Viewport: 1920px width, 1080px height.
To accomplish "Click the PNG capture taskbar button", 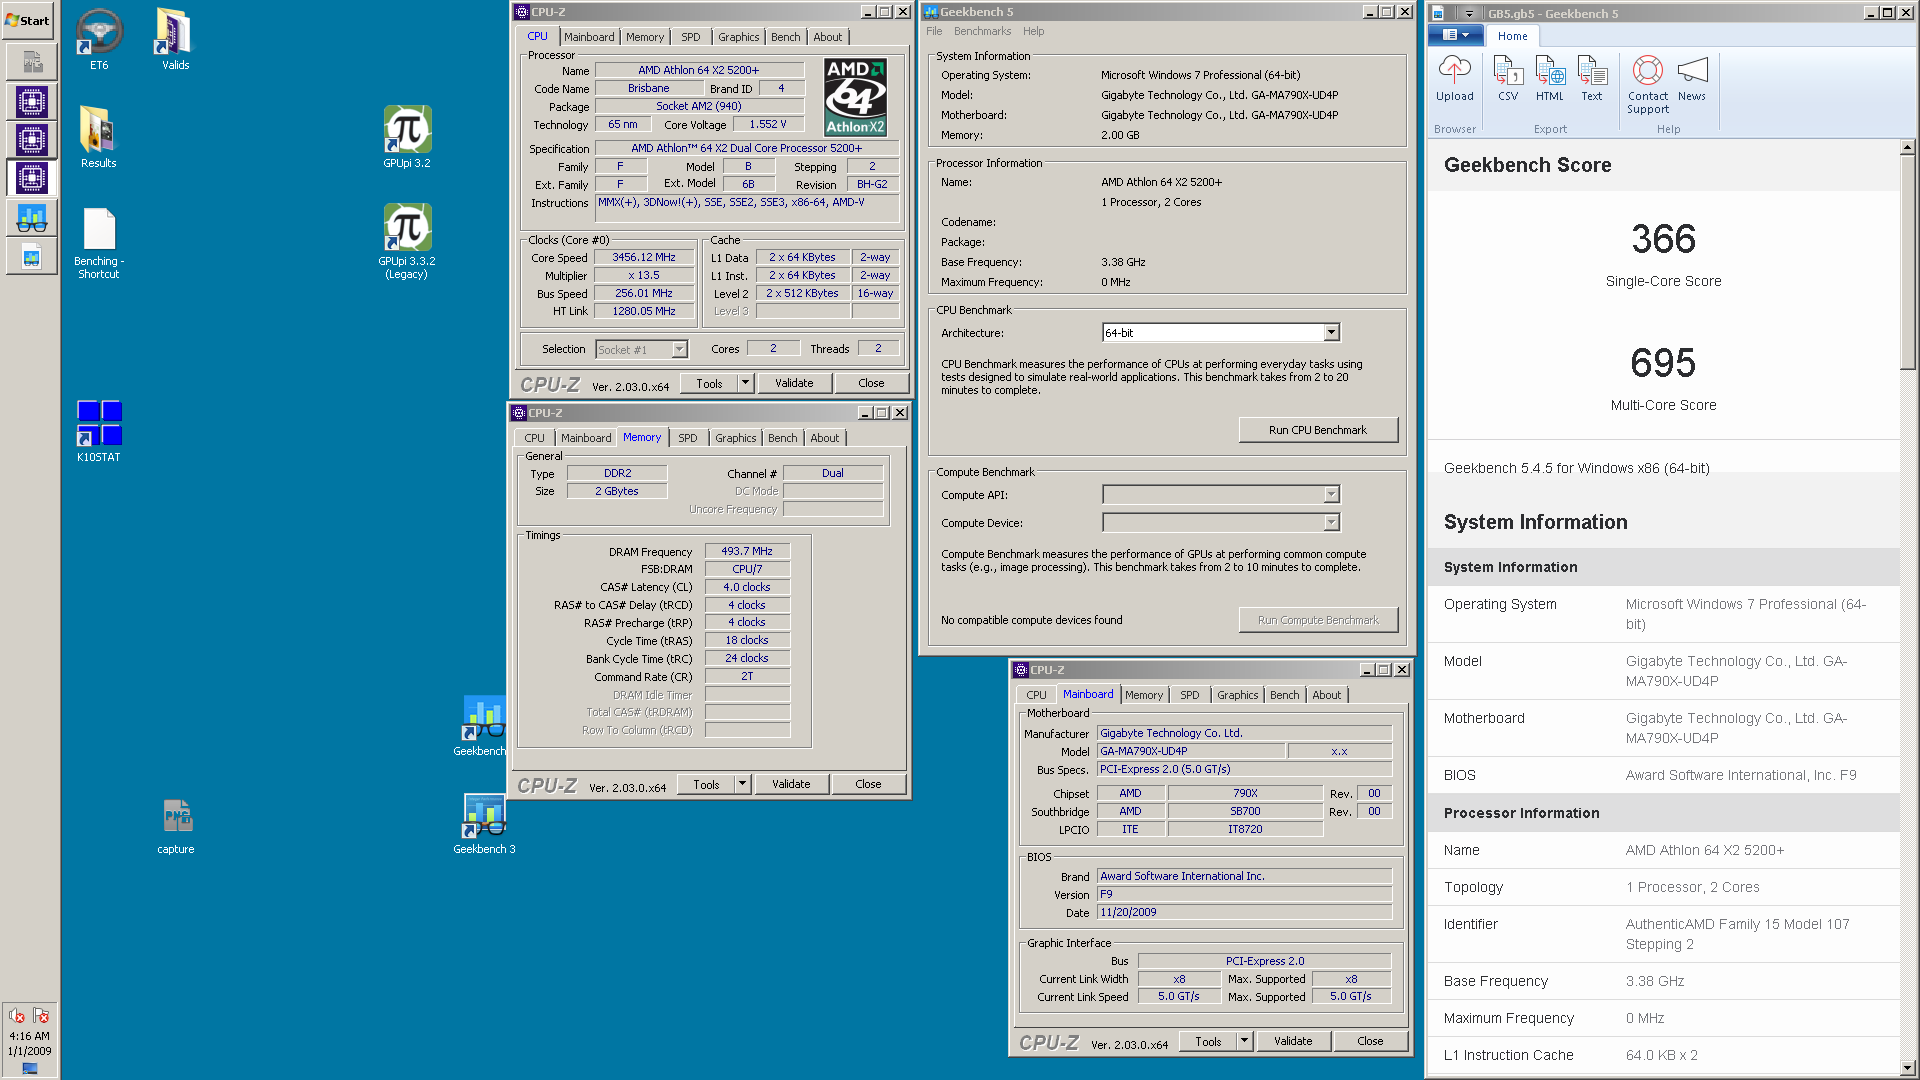I will coord(31,62).
